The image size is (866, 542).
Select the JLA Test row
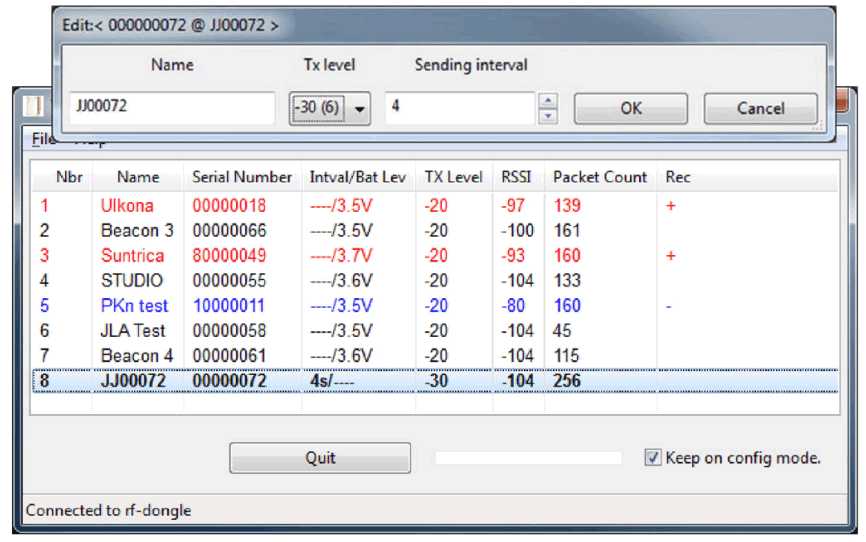pos(435,330)
